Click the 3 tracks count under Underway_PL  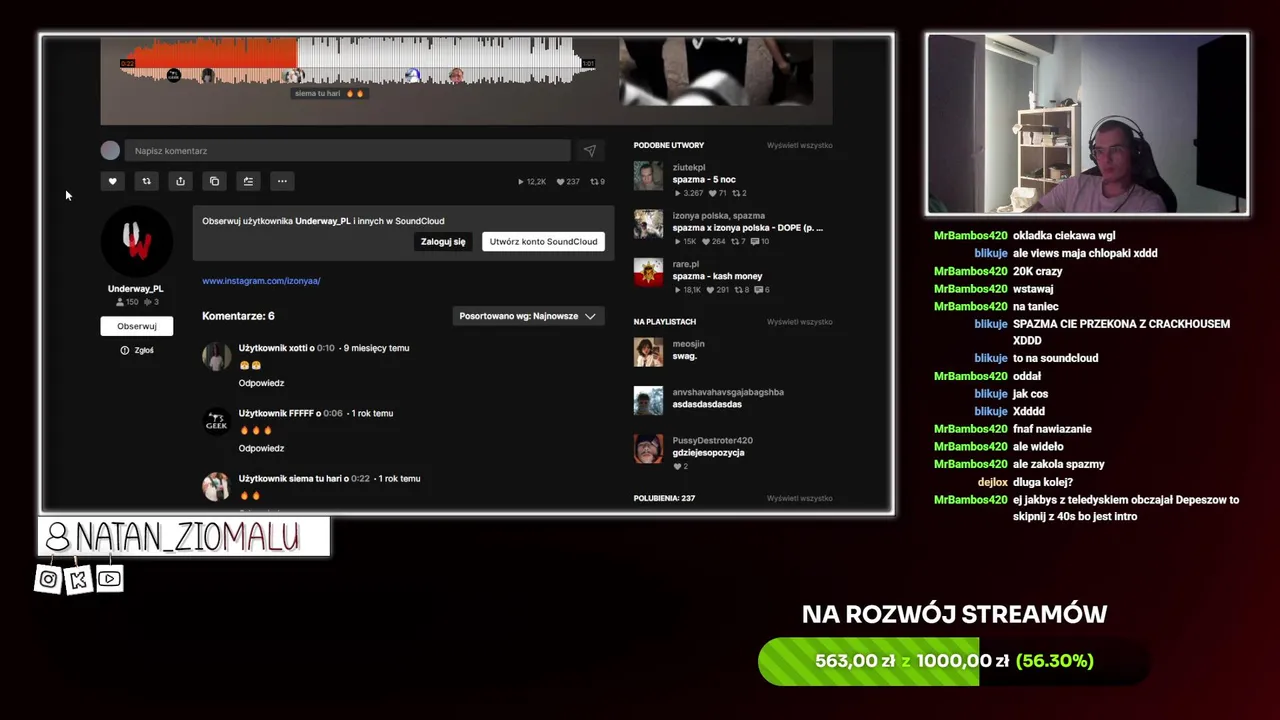152,302
